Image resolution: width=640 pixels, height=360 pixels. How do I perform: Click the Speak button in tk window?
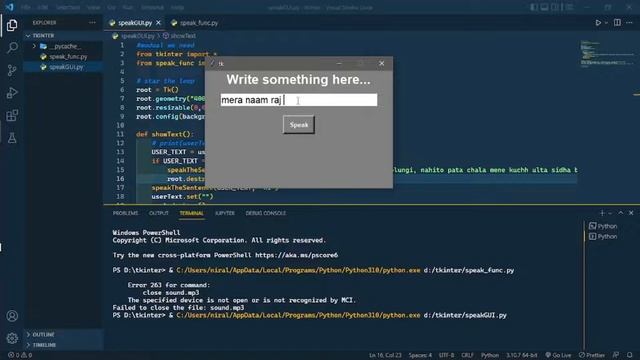[x=299, y=124]
